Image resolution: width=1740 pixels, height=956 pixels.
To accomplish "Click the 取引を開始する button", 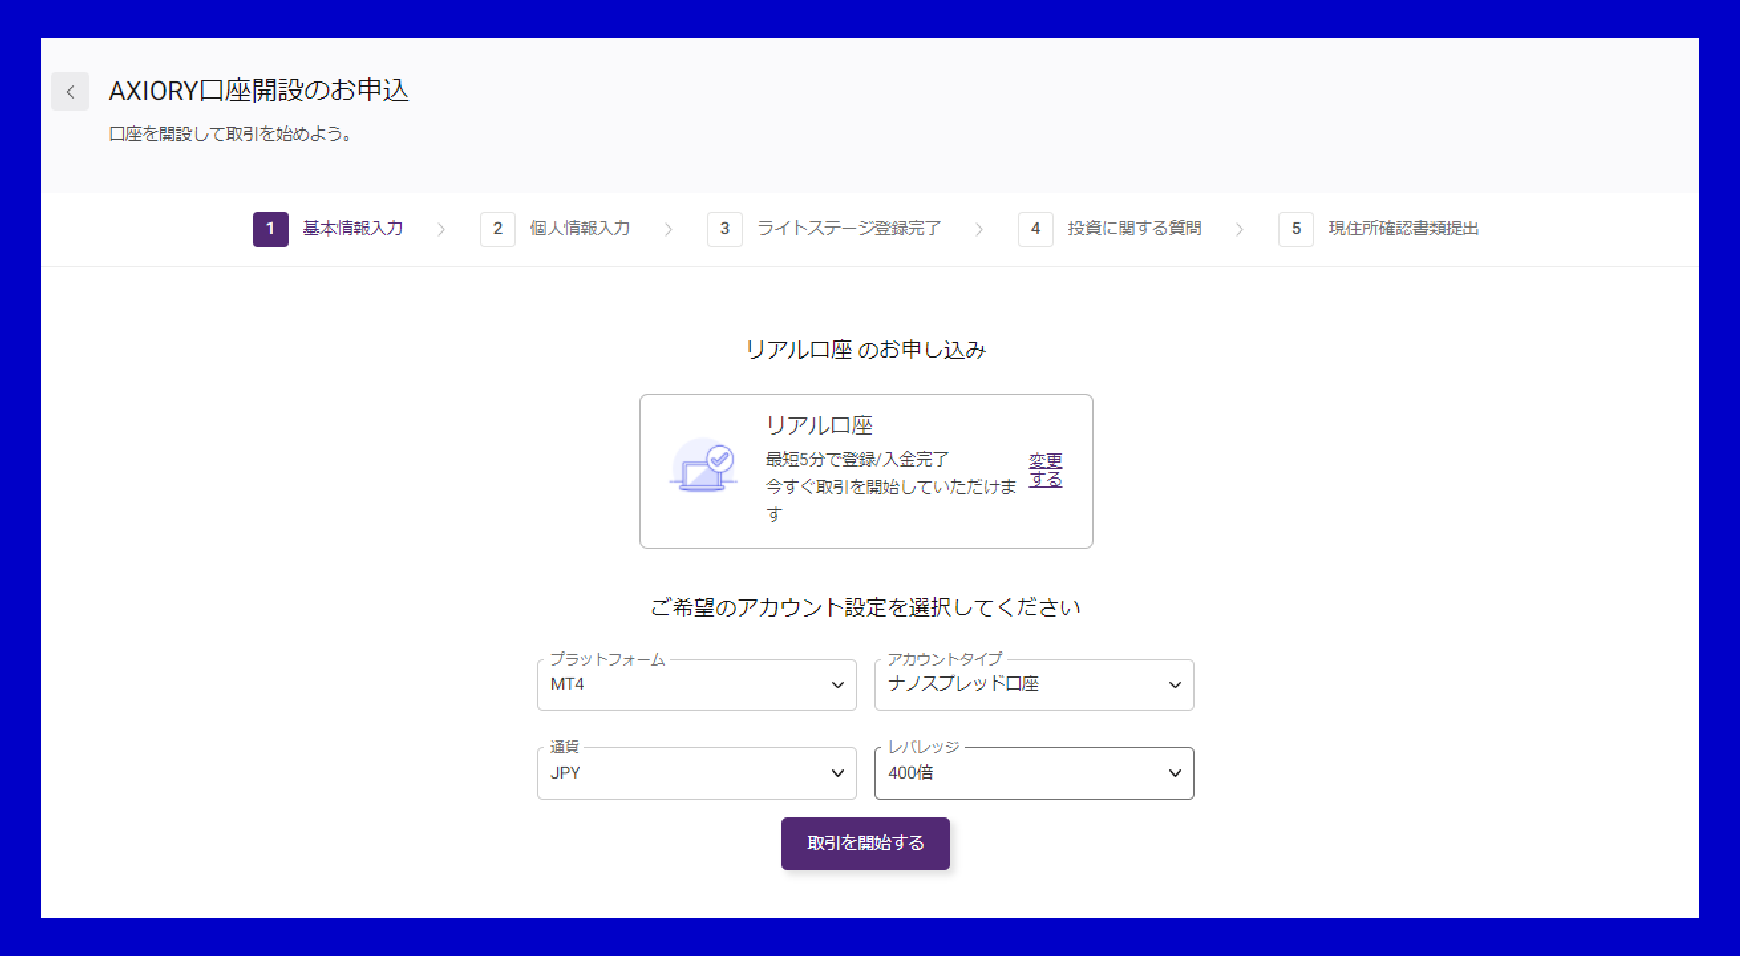I will coord(865,843).
